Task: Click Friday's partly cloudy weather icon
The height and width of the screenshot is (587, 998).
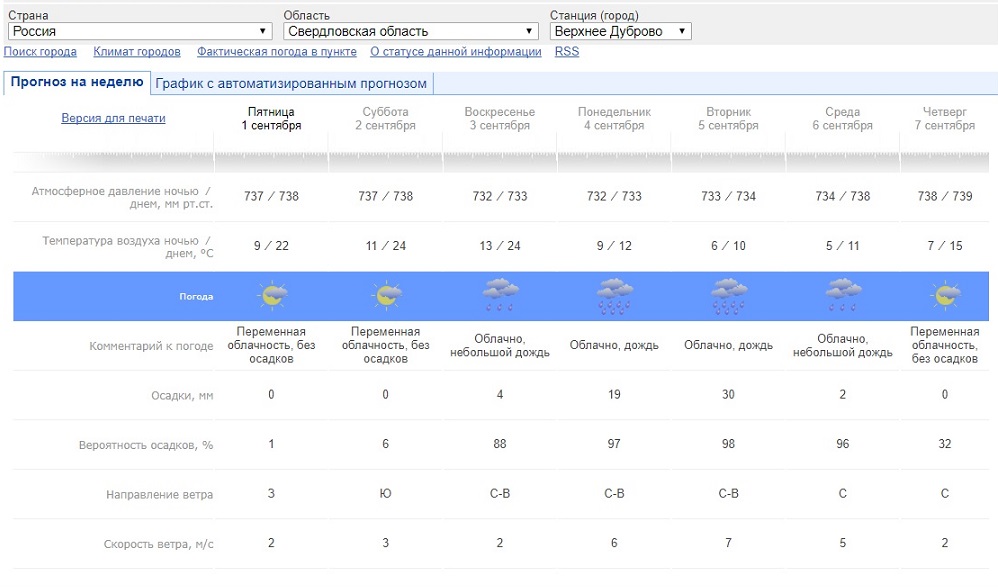Action: (x=271, y=296)
